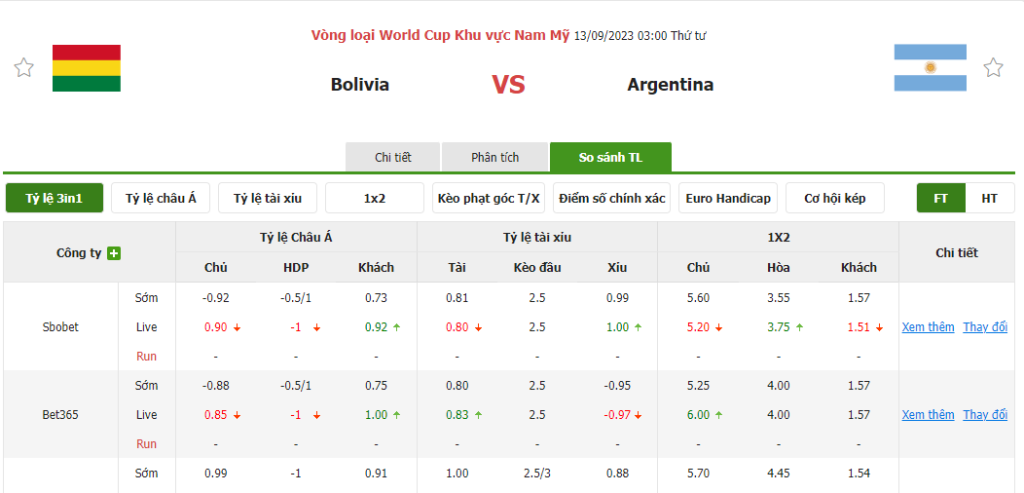This screenshot has height=493, width=1024.
Task: Favorite Bolivia with the star icon
Action: pyautogui.click(x=24, y=67)
